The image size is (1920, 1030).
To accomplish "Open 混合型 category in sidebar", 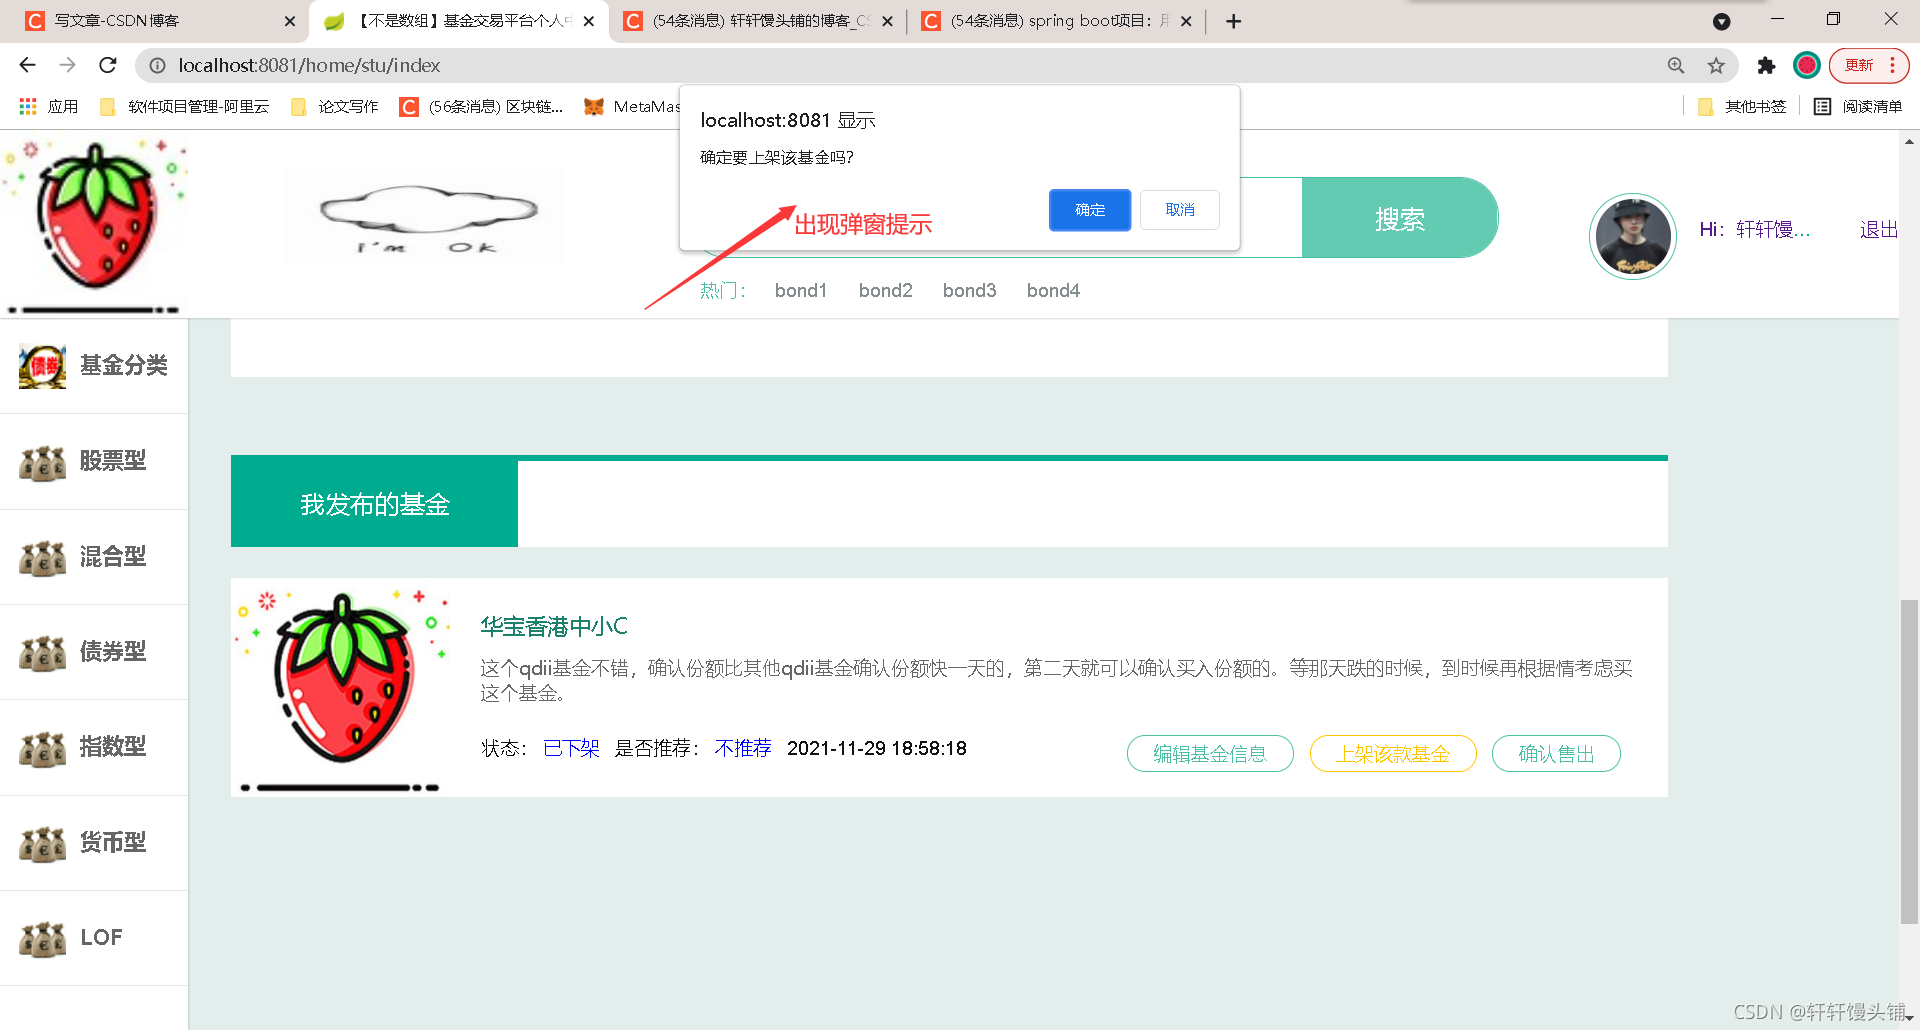I will pos(94,557).
